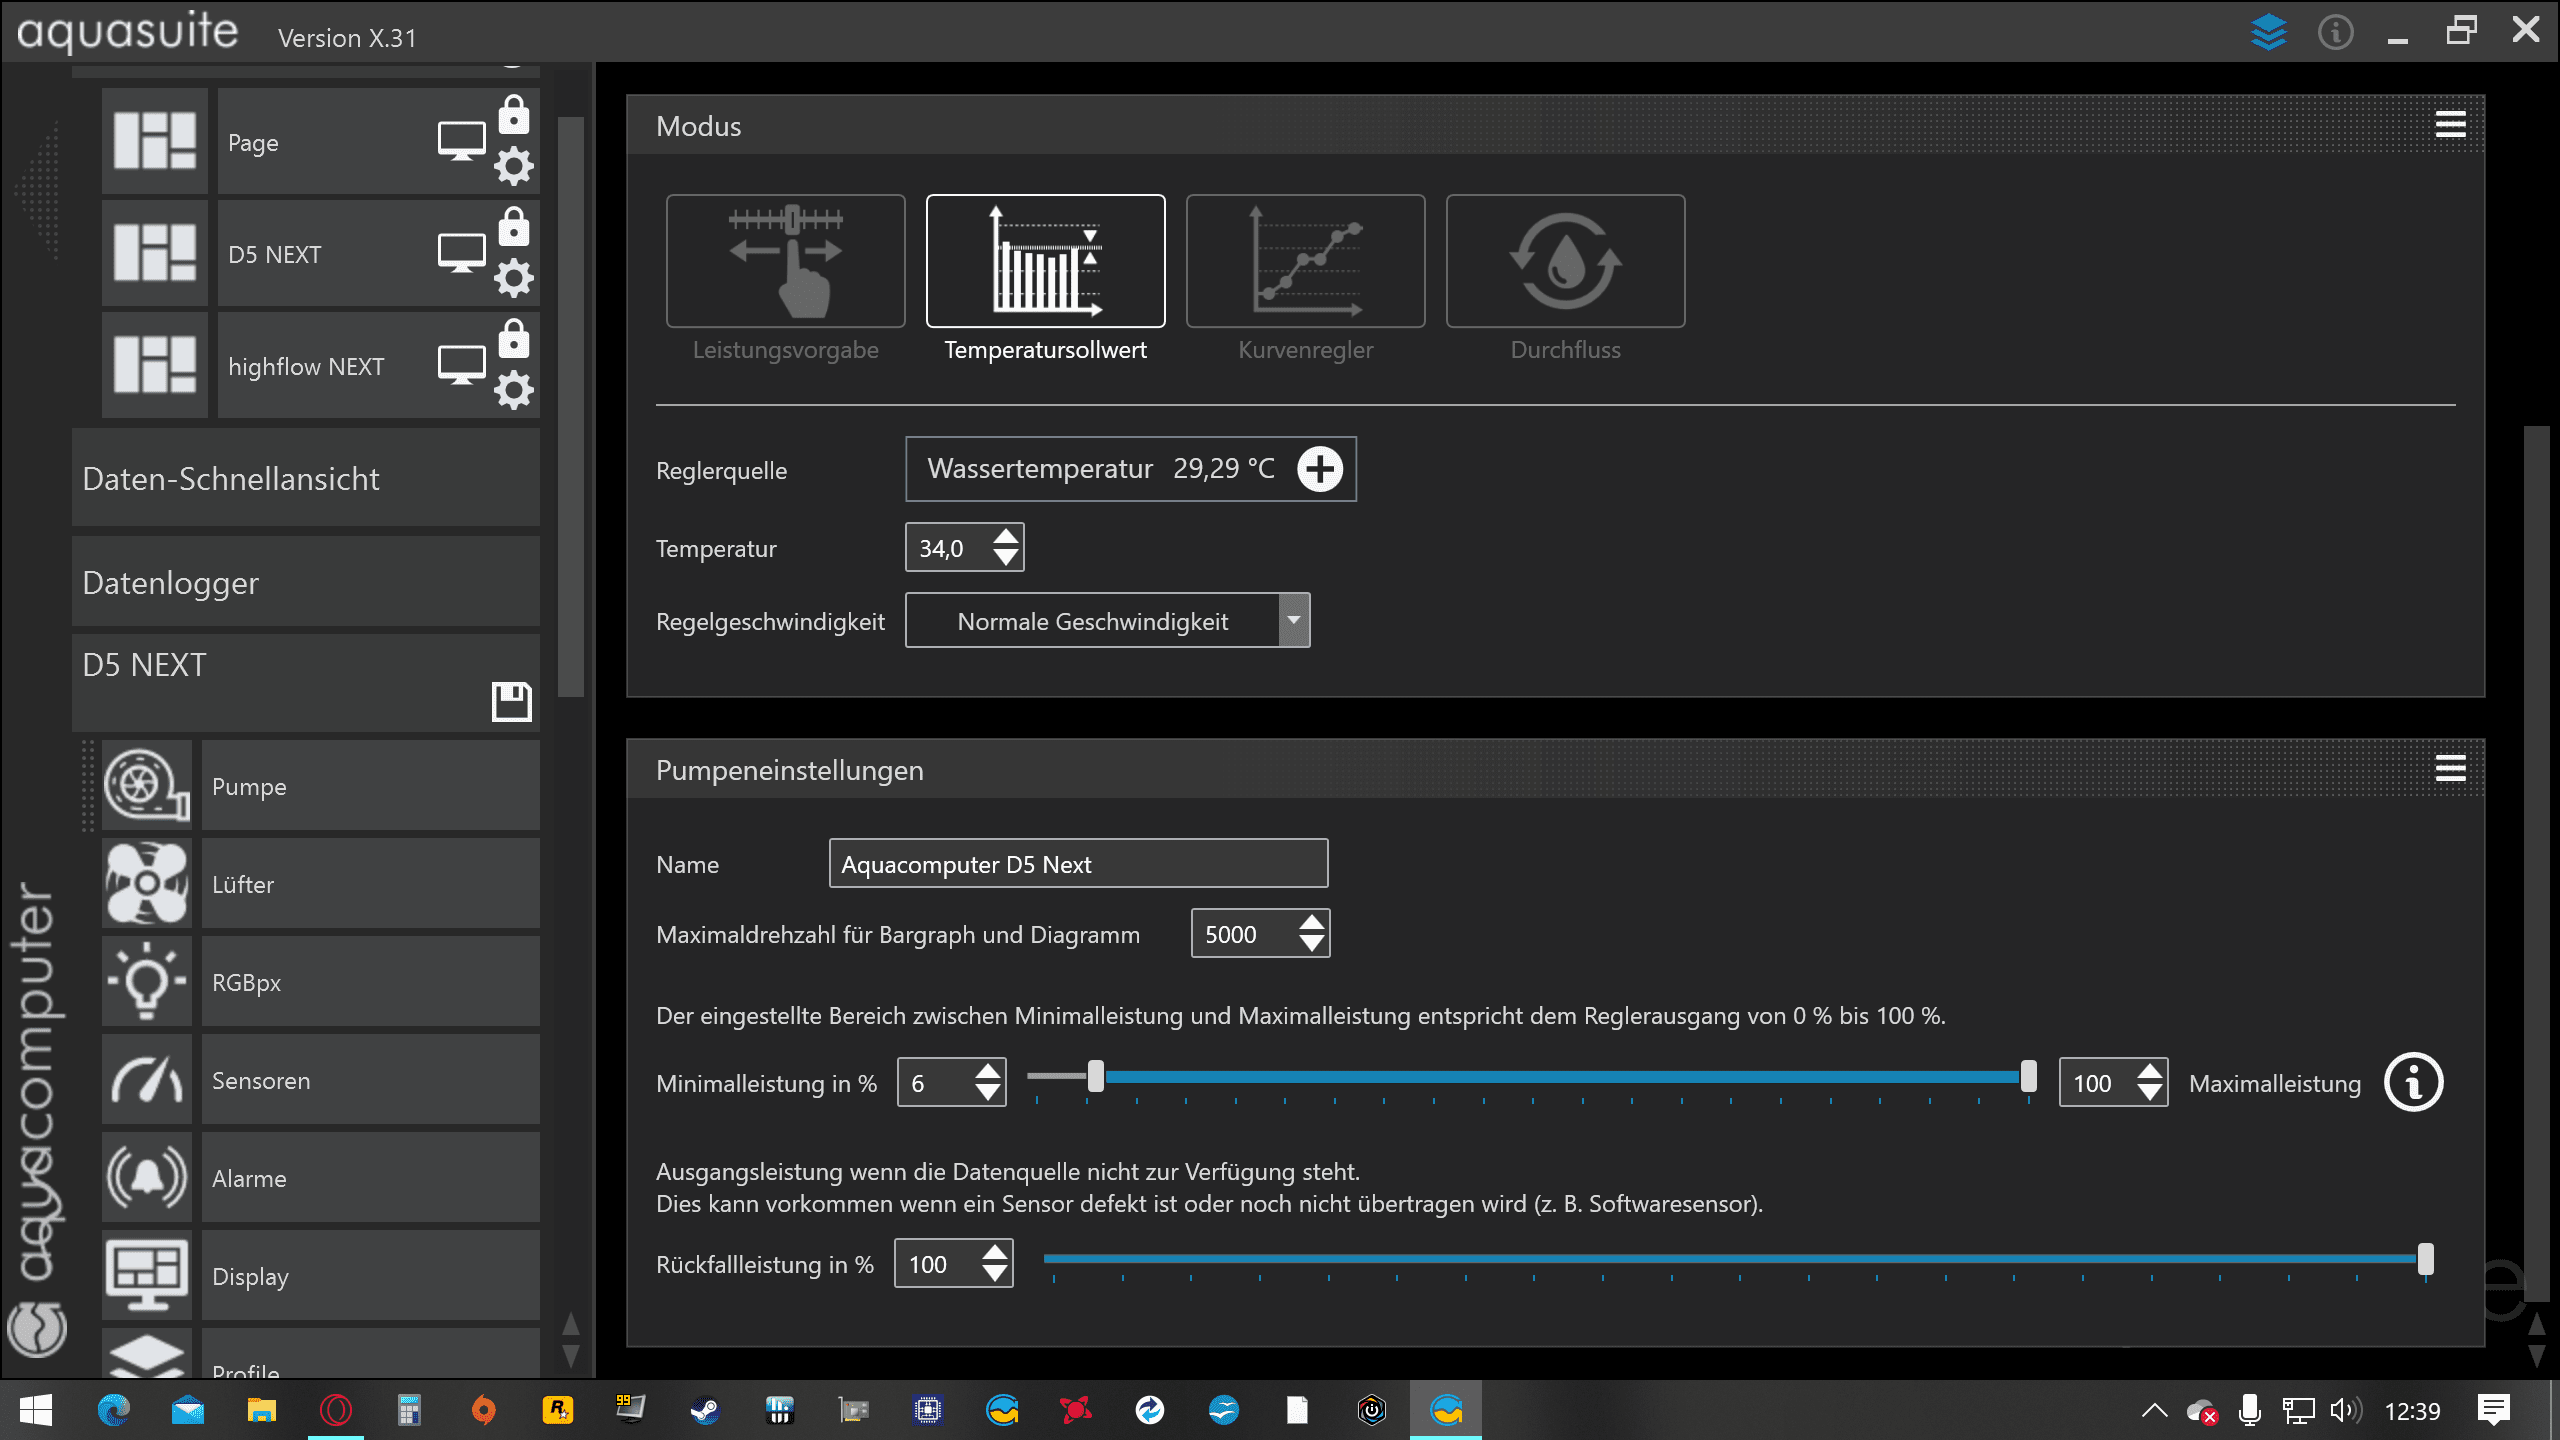Click the gauge Sensoren icon
The height and width of the screenshot is (1440, 2560).
coord(147,1079)
